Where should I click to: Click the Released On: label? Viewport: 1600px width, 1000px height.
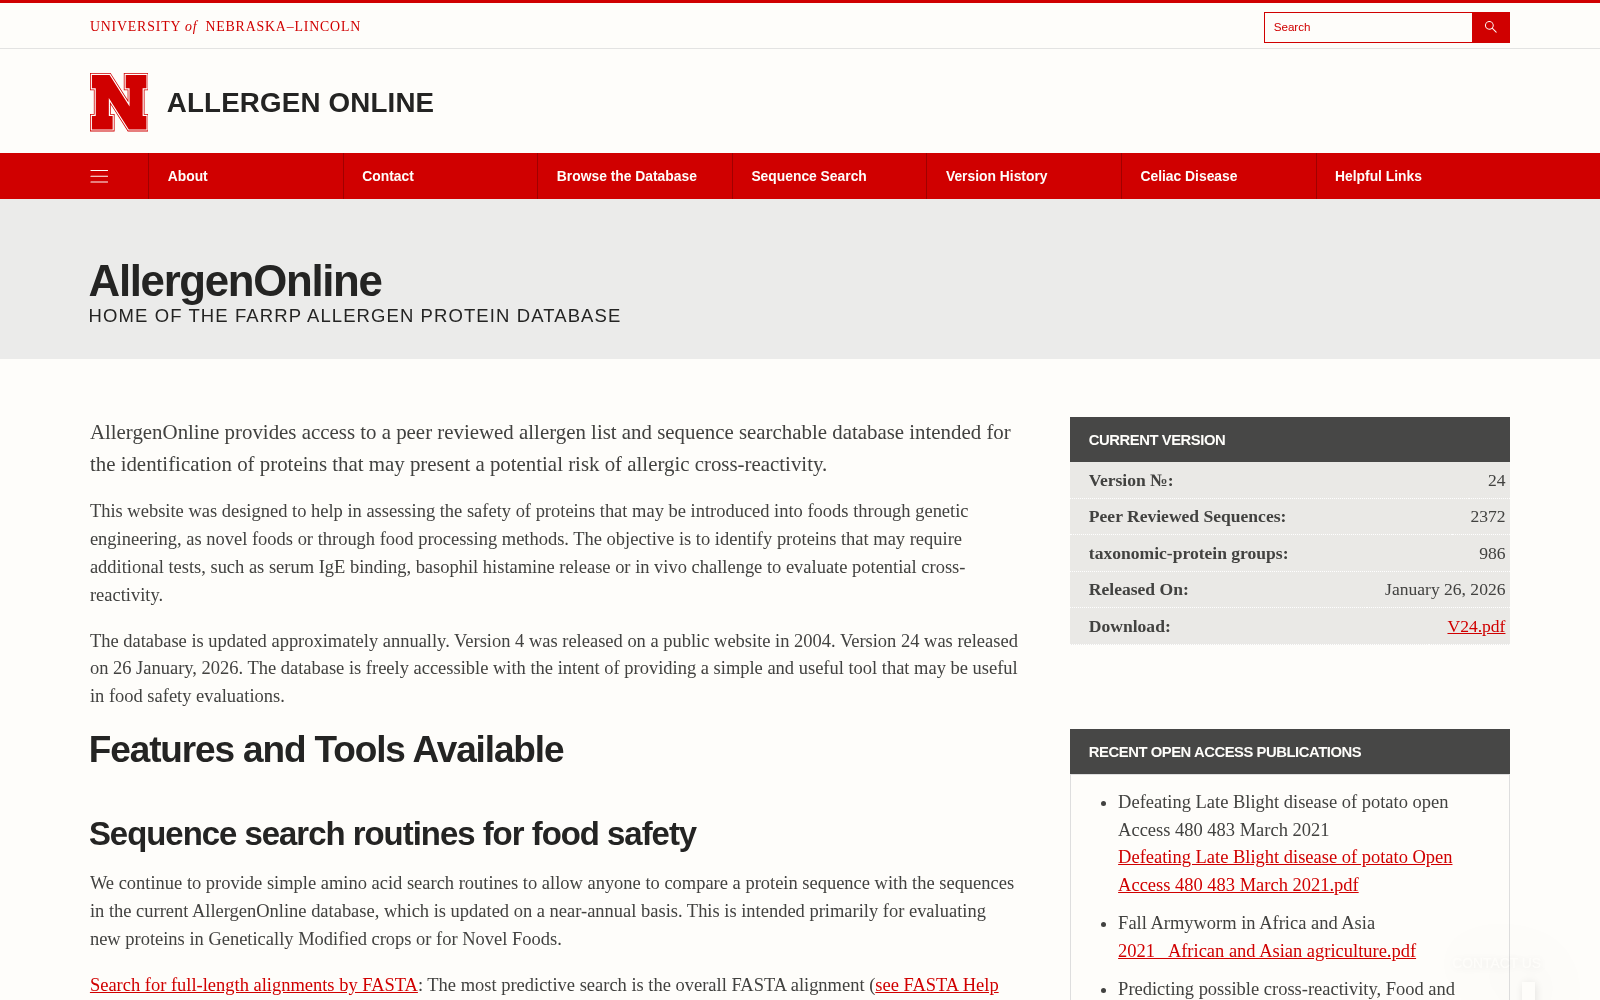coord(1138,590)
